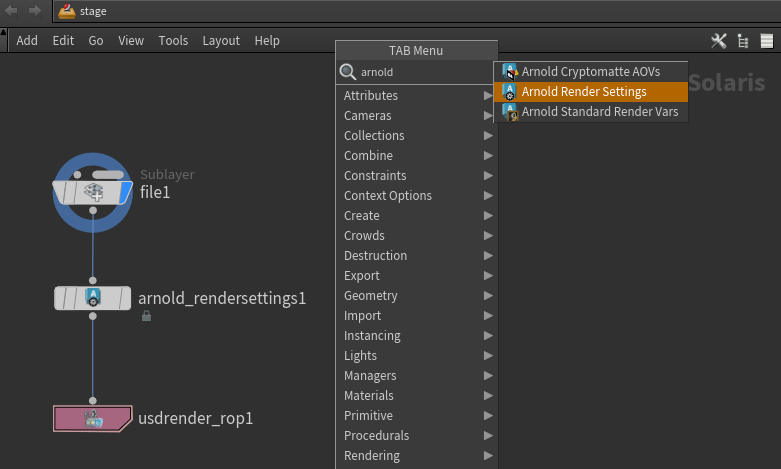Open the Geometry category

click(416, 295)
